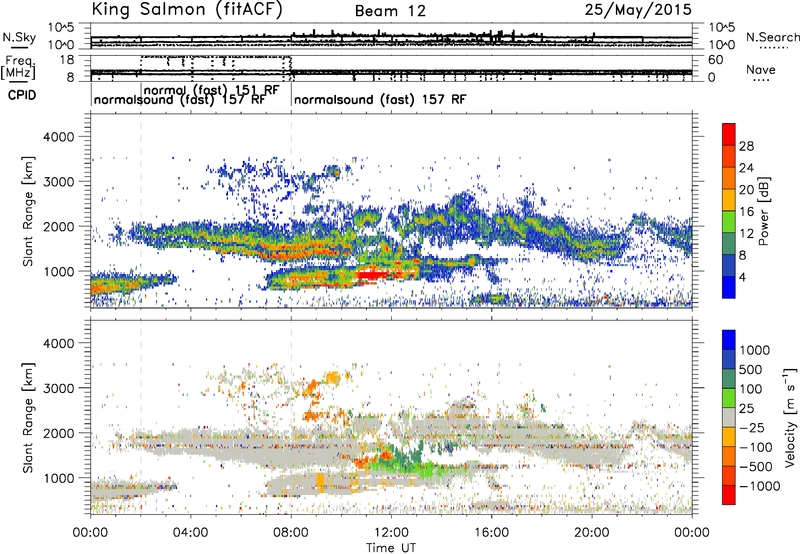The width and height of the screenshot is (800, 554).
Task: Pick the light green segment of the power colorbar
Action: click(x=729, y=222)
